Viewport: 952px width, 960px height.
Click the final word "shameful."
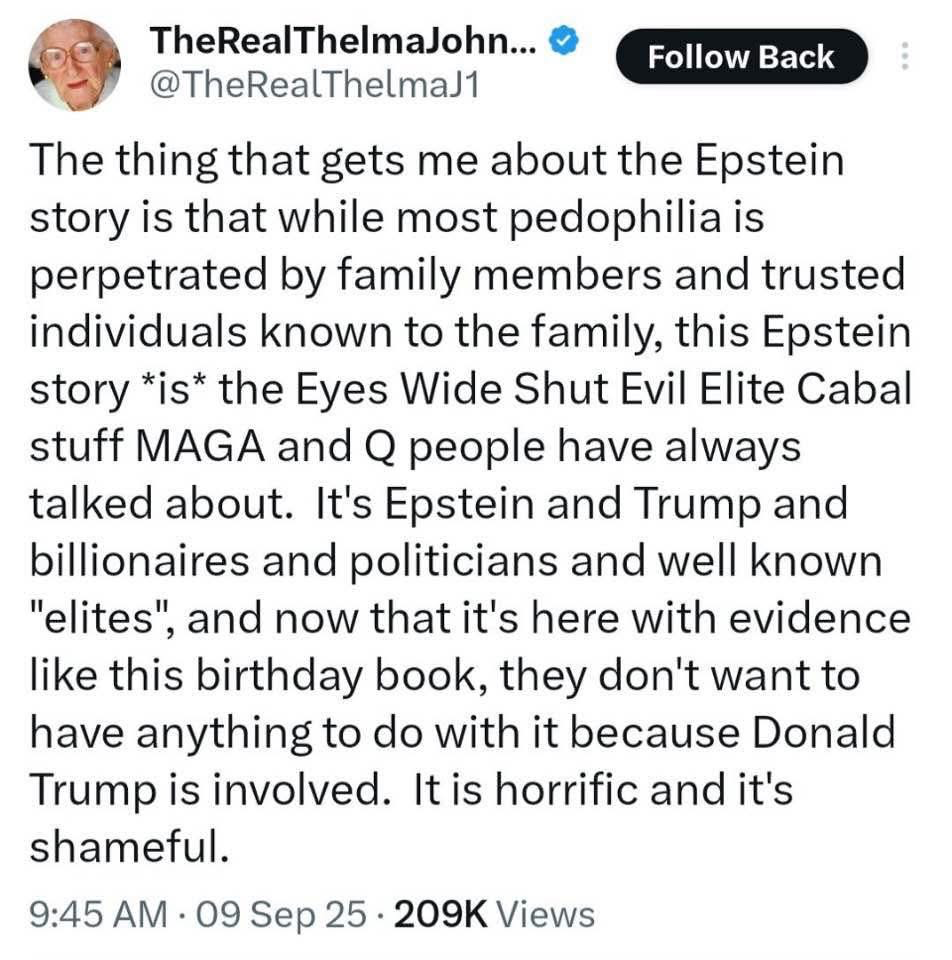click(x=124, y=847)
